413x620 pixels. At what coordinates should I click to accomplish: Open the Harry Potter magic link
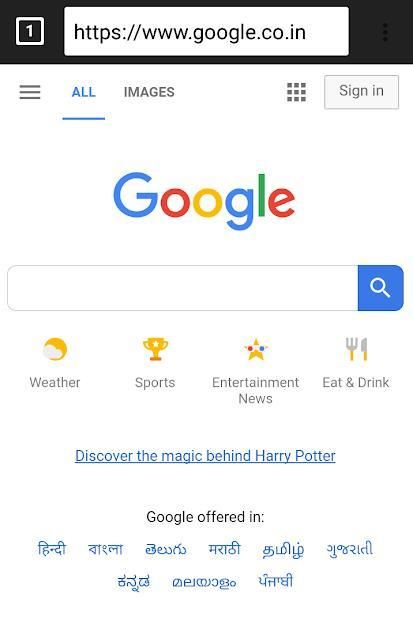pyautogui.click(x=205, y=456)
